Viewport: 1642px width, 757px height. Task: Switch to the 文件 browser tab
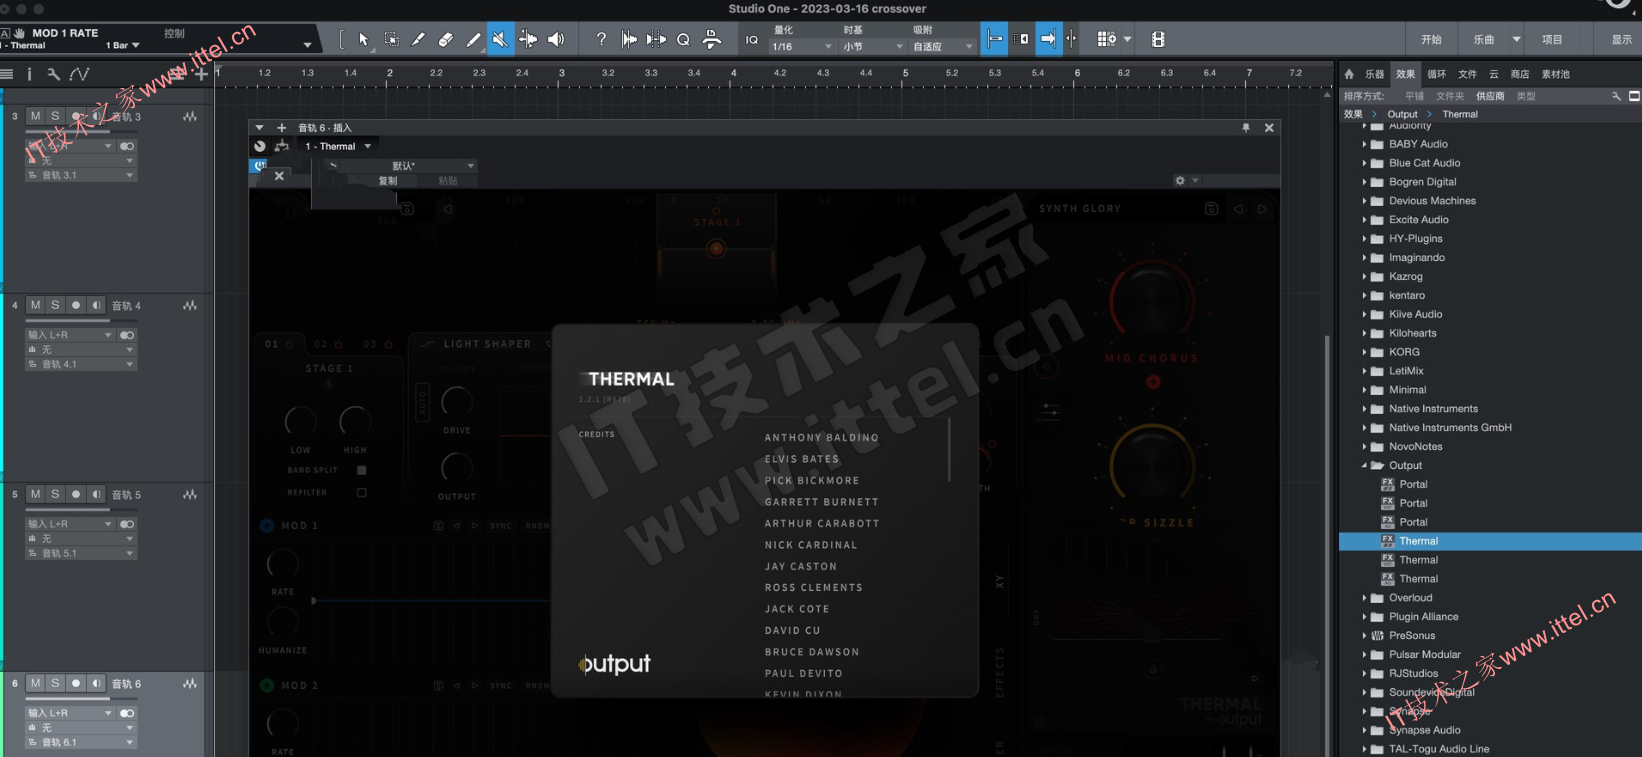[1467, 74]
